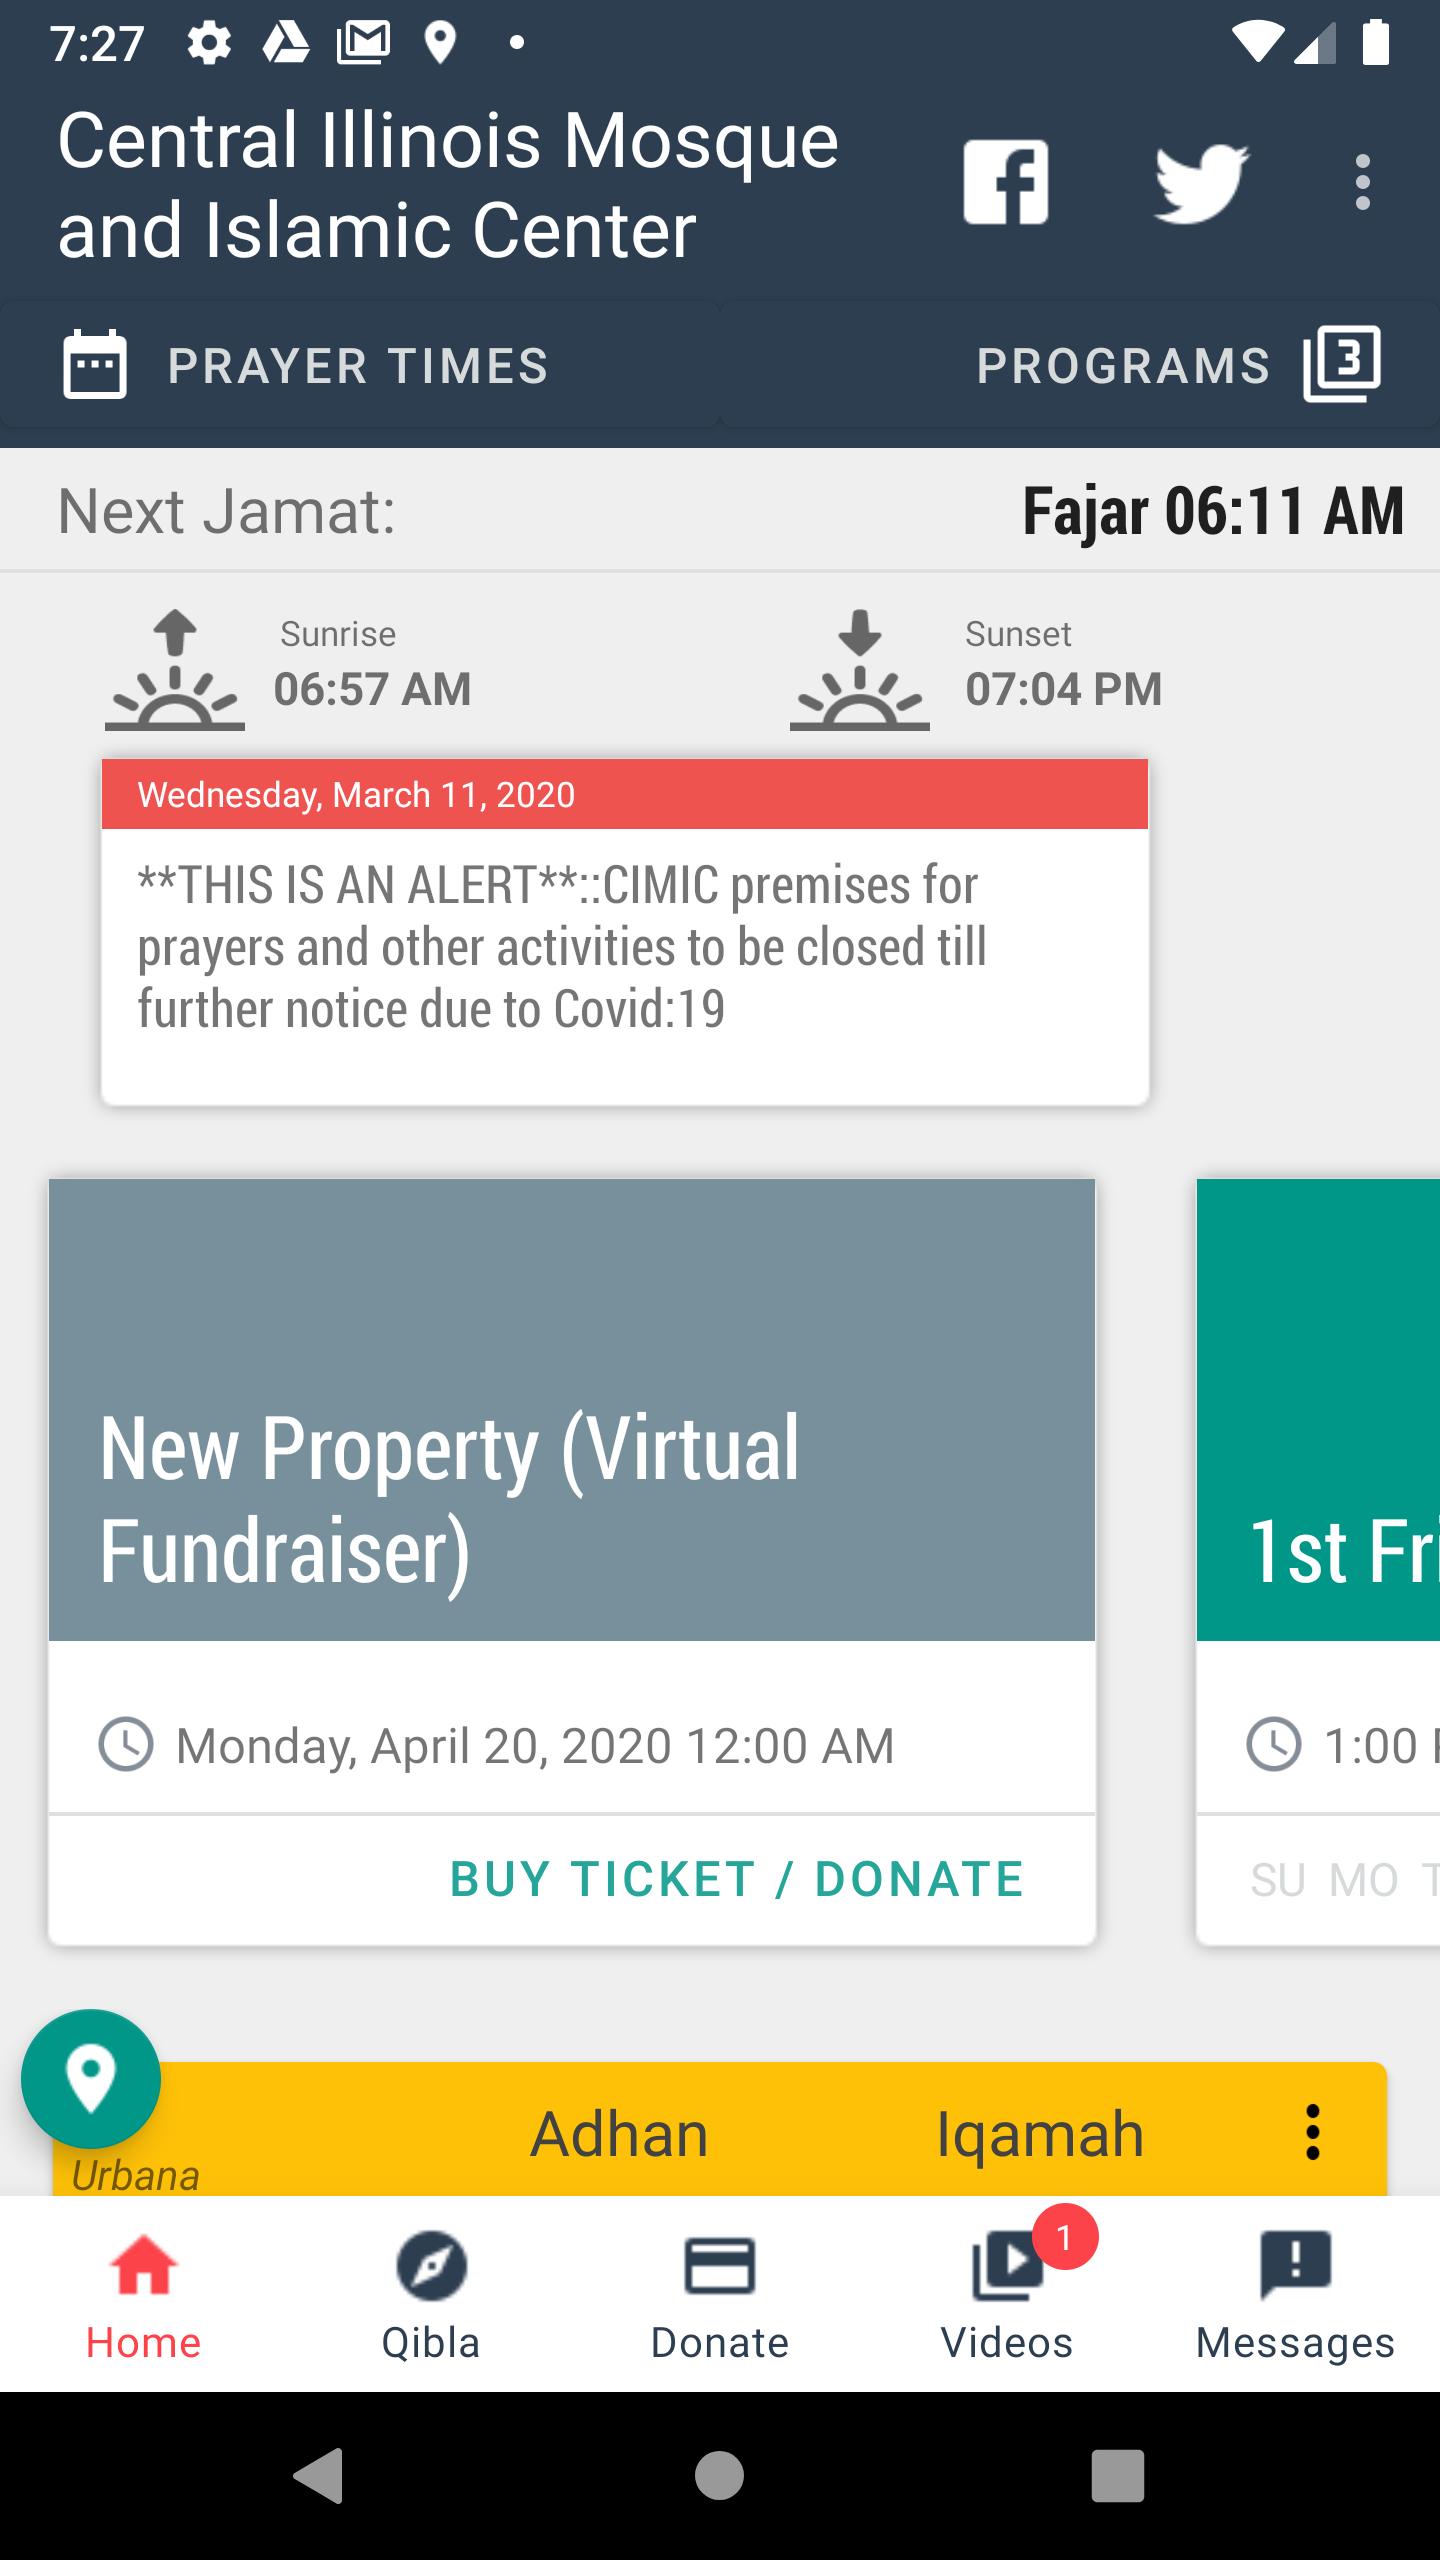Open the Twitter bird icon
This screenshot has height=2560, width=1440.
[x=1201, y=183]
